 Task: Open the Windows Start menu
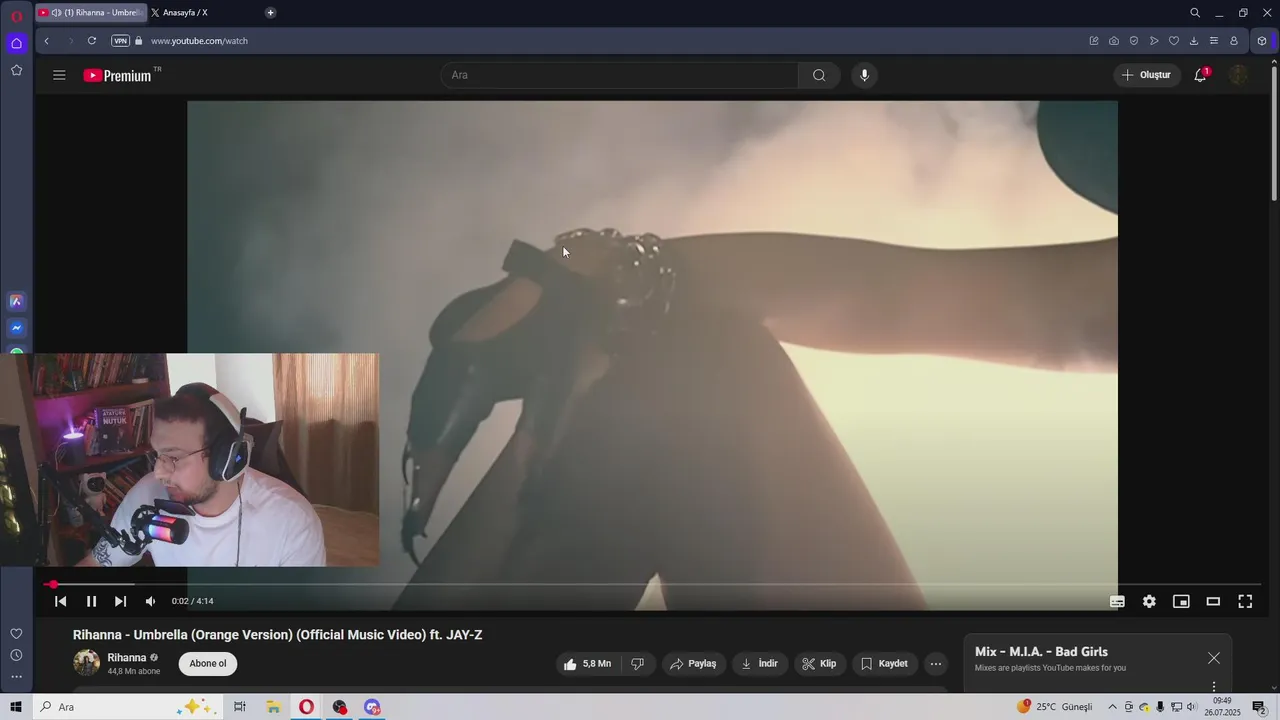tap(16, 707)
